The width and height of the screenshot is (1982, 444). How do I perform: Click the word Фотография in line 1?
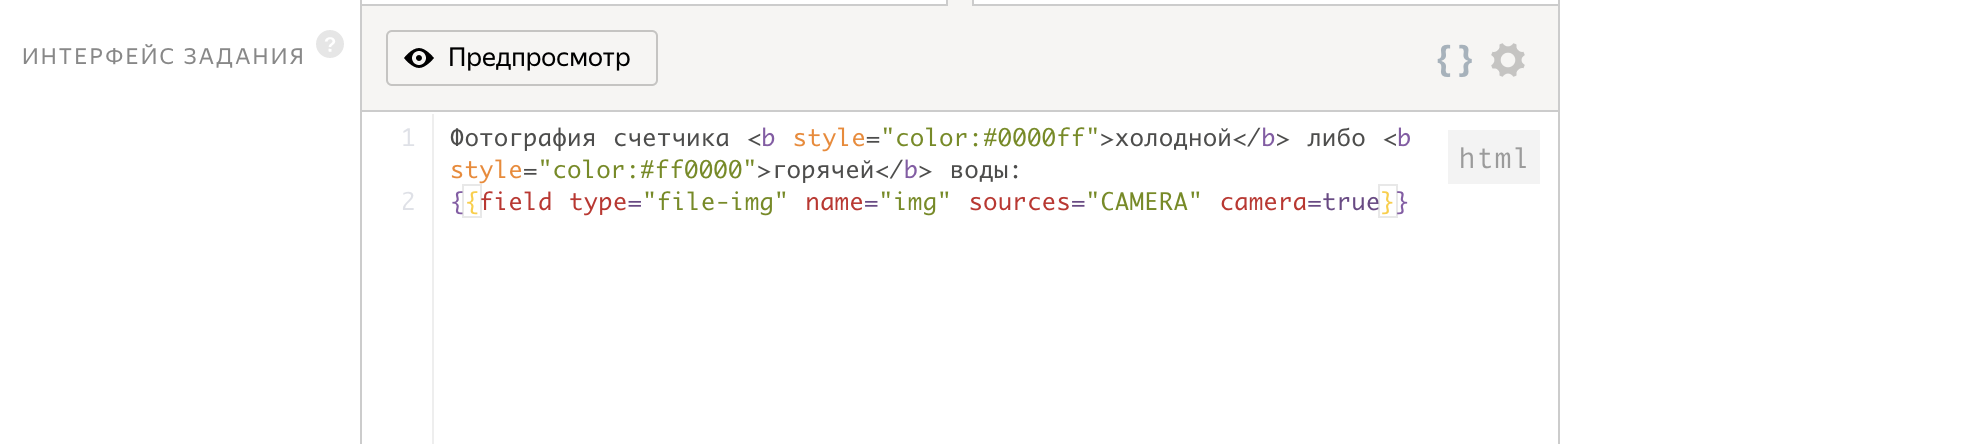522,138
